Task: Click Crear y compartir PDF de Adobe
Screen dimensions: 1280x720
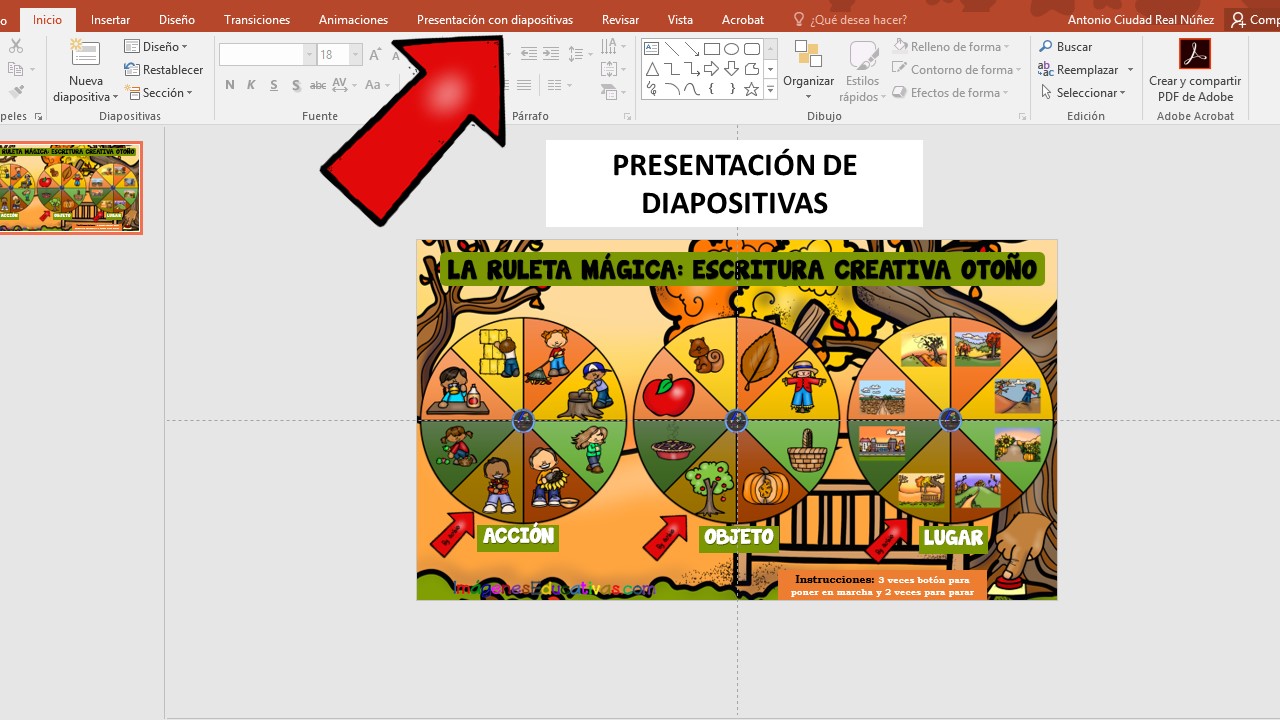Action: [x=1195, y=70]
